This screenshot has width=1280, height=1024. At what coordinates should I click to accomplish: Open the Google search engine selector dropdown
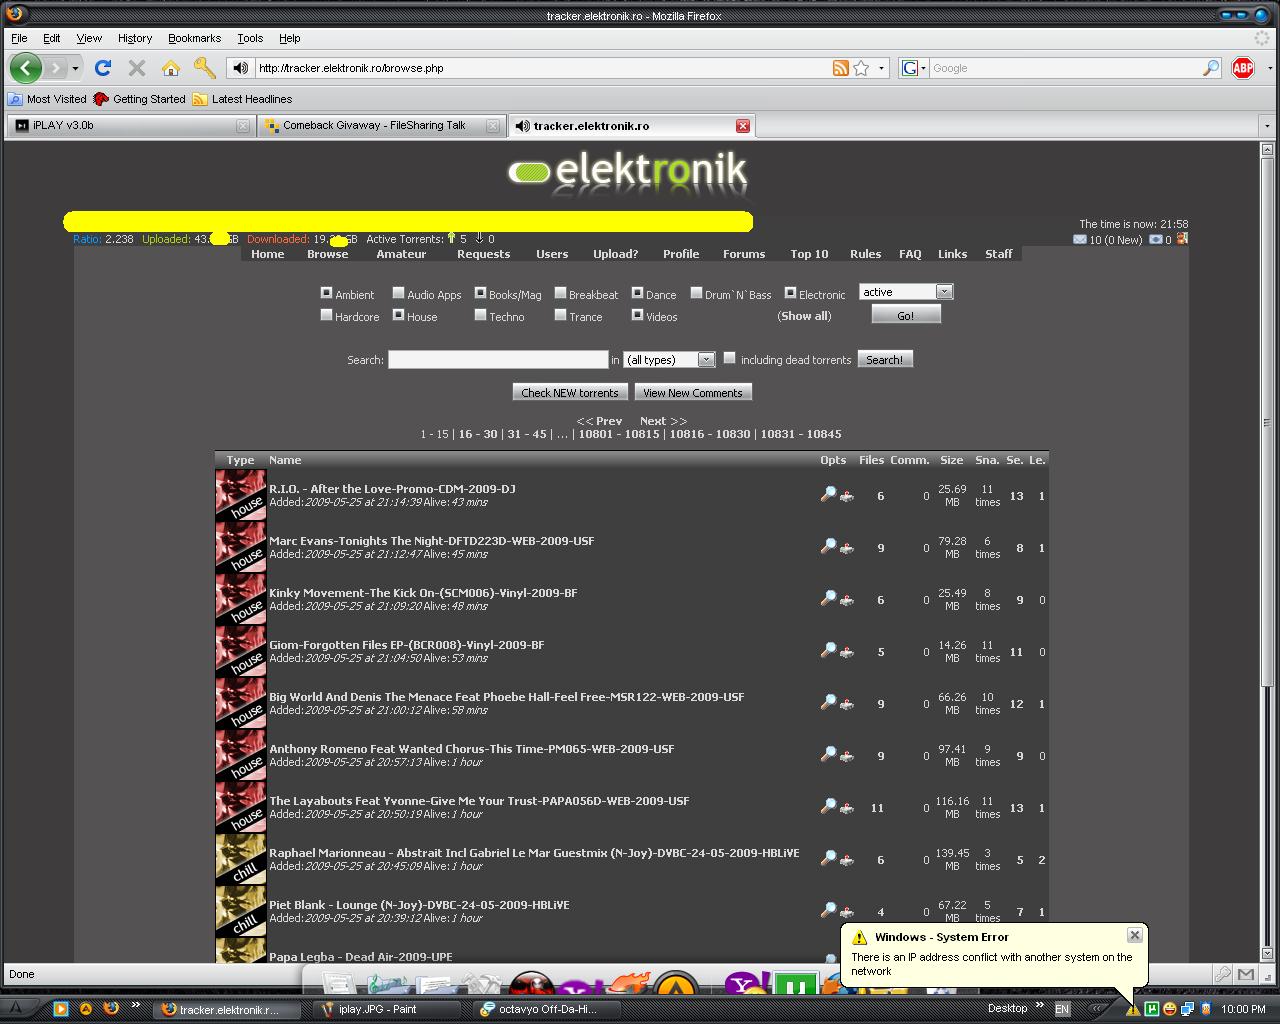click(914, 68)
